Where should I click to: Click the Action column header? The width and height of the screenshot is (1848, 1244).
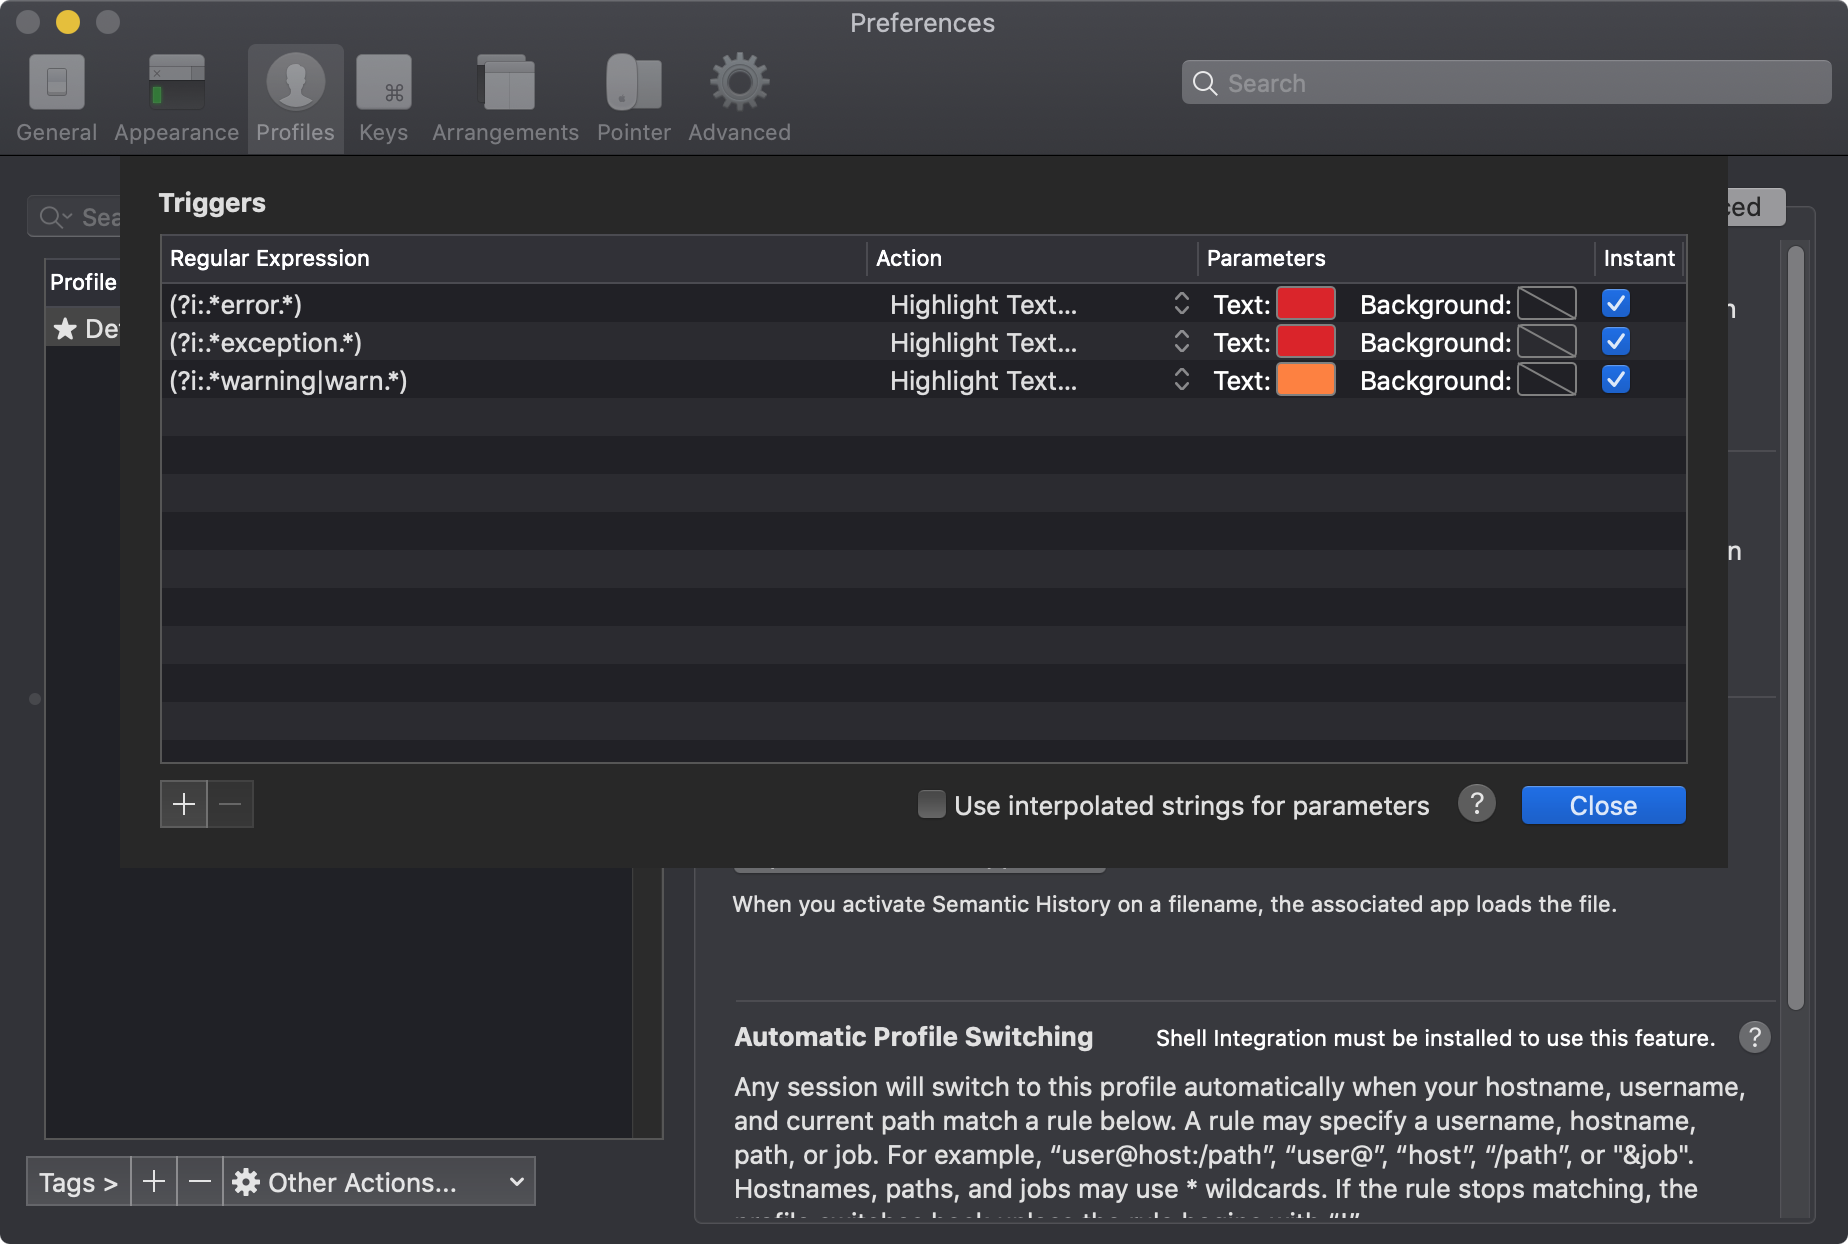pos(1032,258)
